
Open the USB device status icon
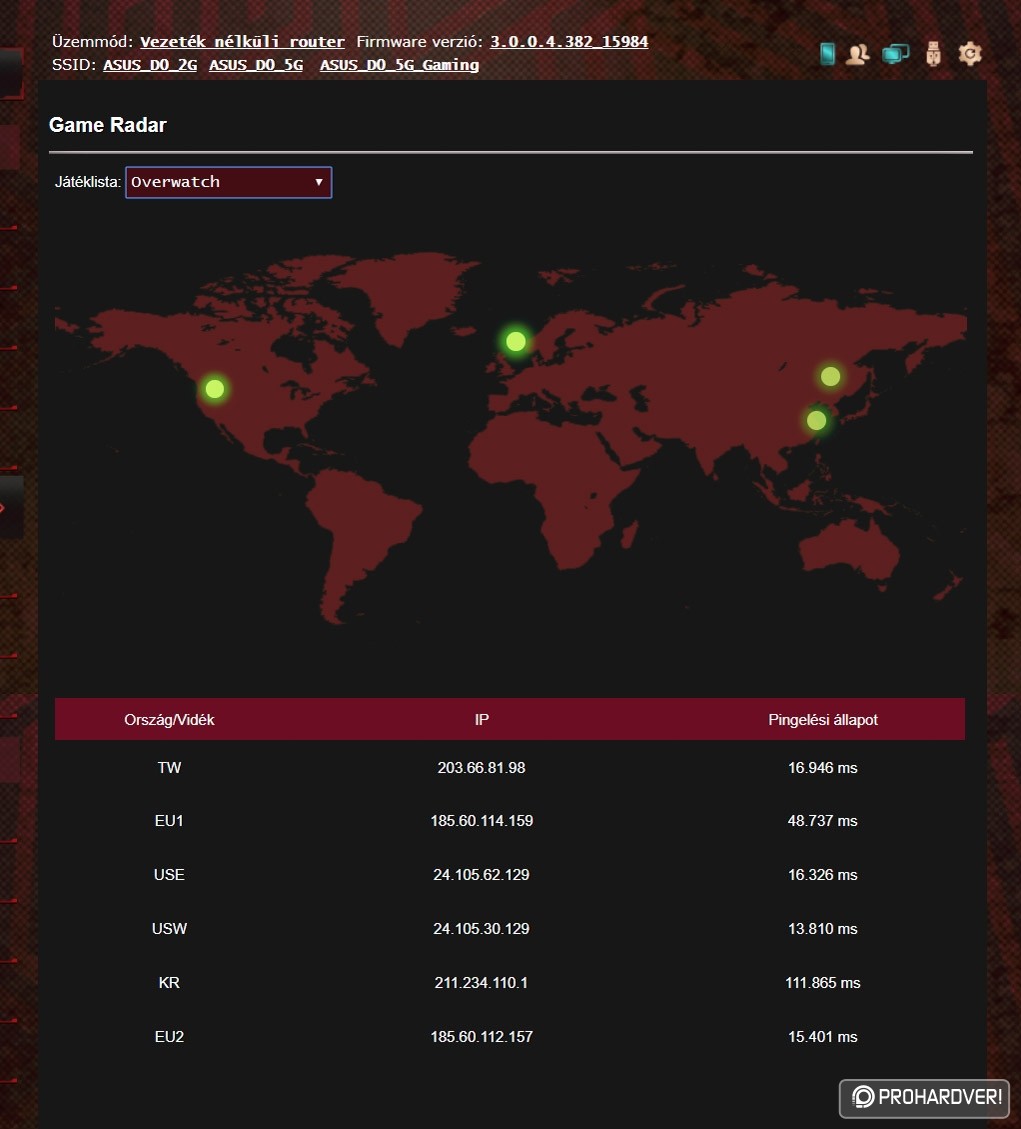[x=933, y=54]
